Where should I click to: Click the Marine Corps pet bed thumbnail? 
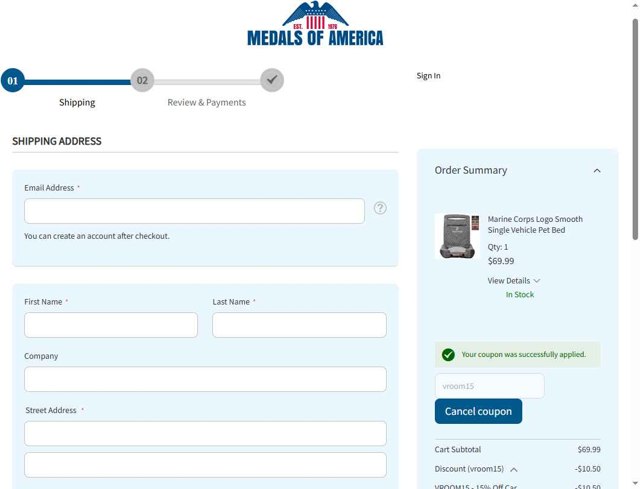458,236
